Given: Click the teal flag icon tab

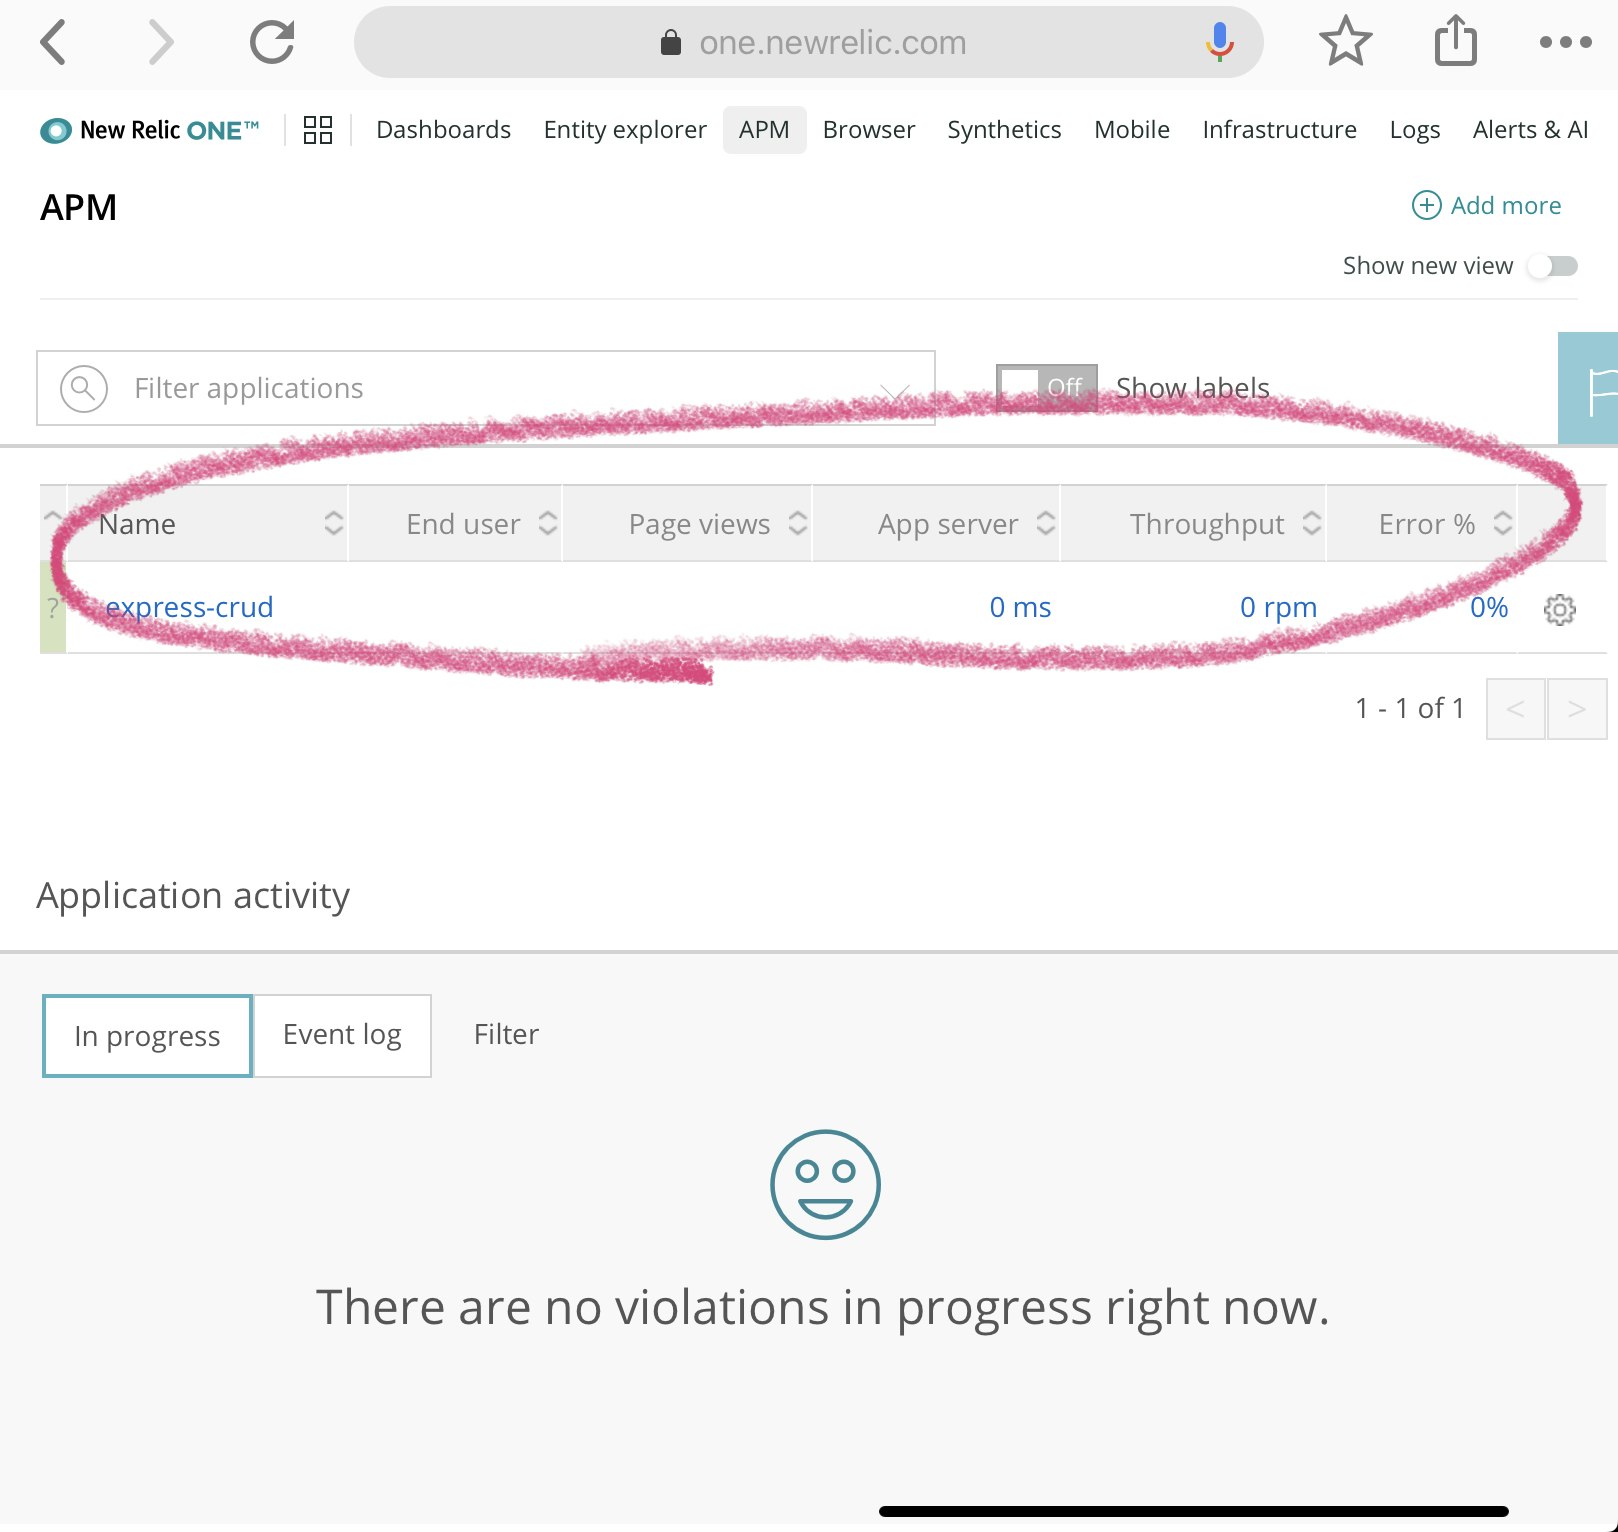Looking at the screenshot, I should tap(1590, 388).
